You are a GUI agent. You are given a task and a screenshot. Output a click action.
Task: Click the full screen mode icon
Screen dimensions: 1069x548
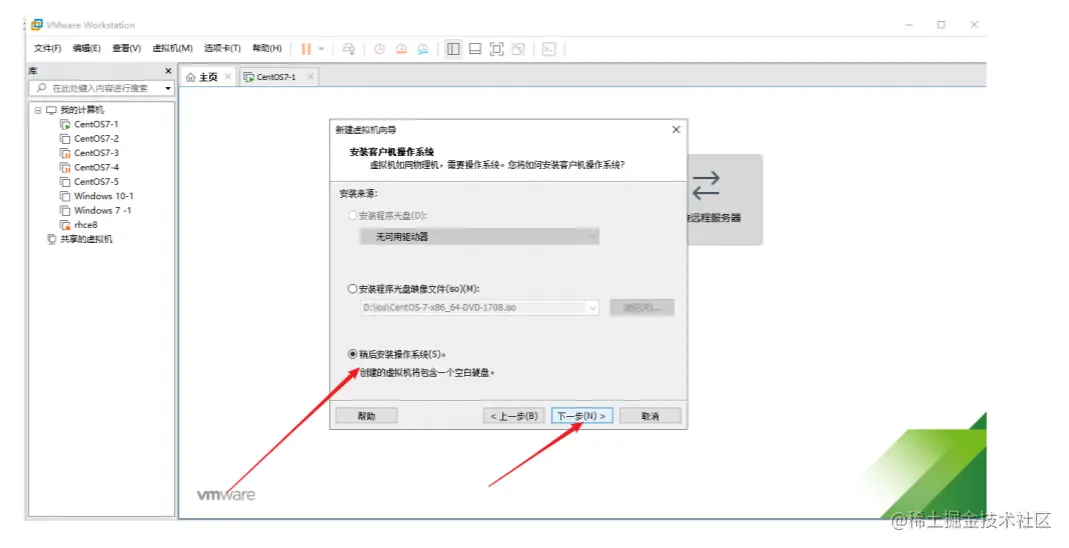coord(497,49)
